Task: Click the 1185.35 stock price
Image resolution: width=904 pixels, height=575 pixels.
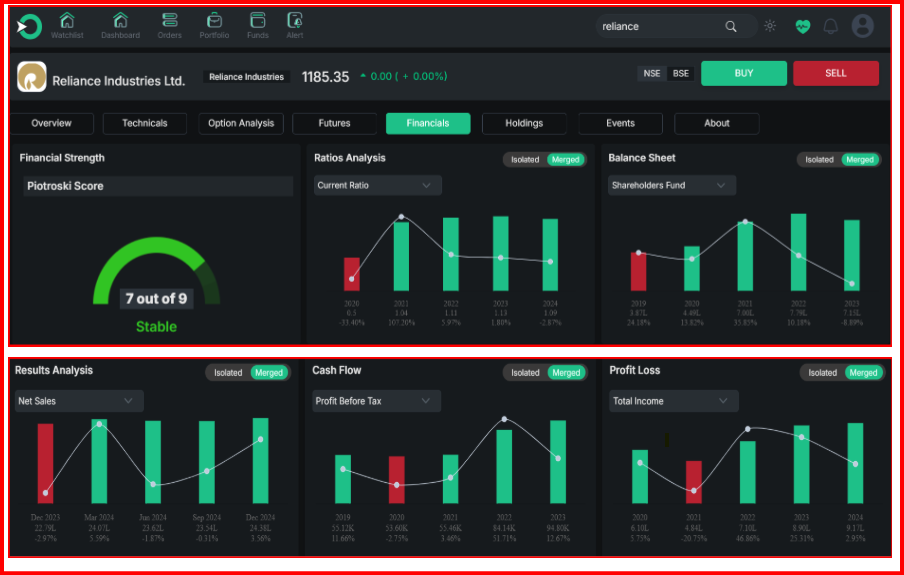Action: tap(325, 77)
